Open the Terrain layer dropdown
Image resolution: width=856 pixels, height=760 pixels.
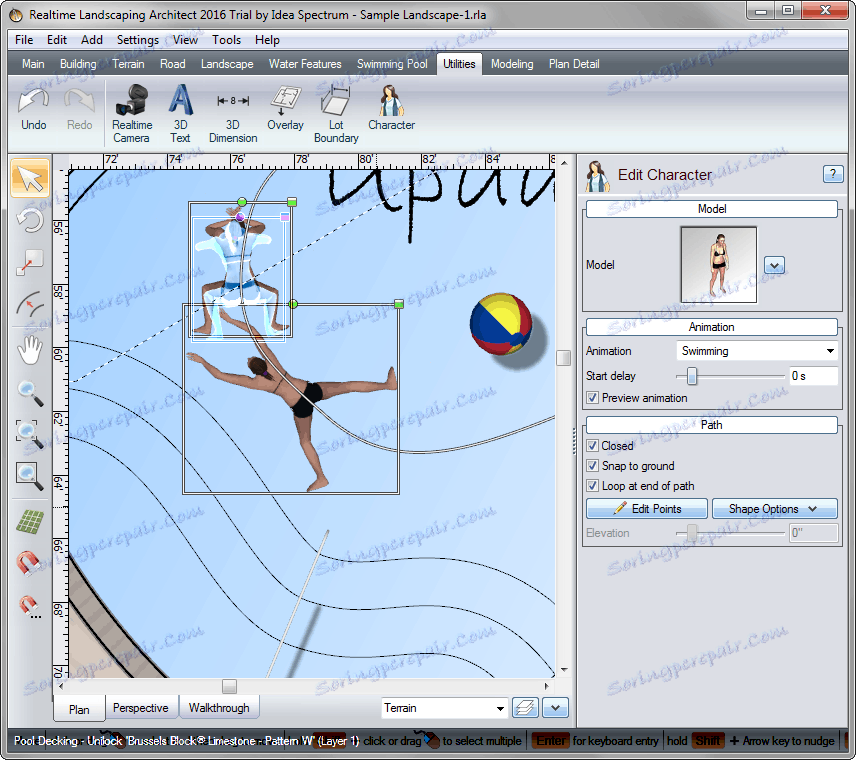pos(444,708)
